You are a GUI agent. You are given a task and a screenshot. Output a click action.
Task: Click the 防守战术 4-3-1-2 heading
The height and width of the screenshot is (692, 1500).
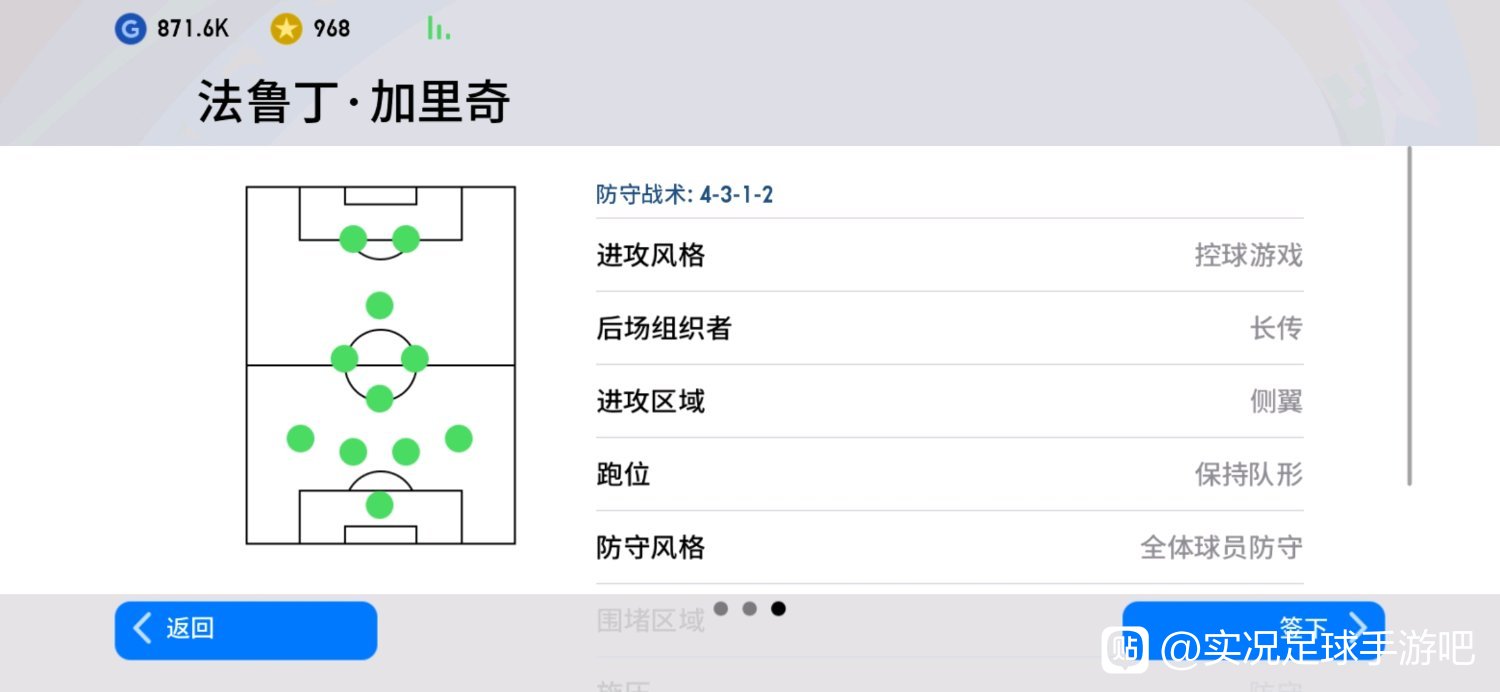(684, 194)
